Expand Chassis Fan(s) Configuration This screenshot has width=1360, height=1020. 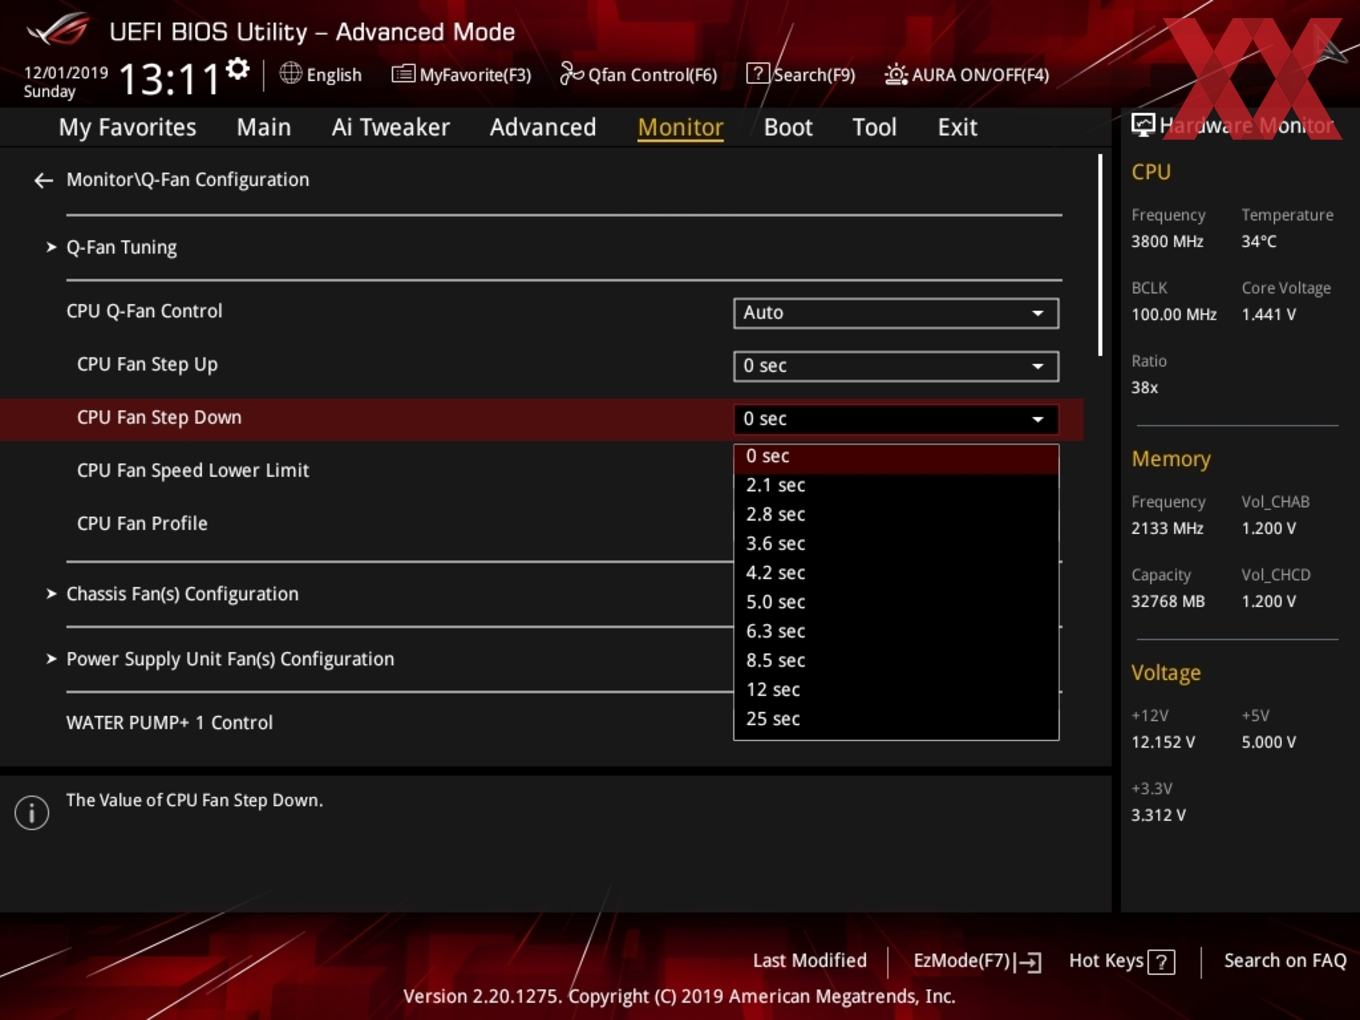(182, 594)
